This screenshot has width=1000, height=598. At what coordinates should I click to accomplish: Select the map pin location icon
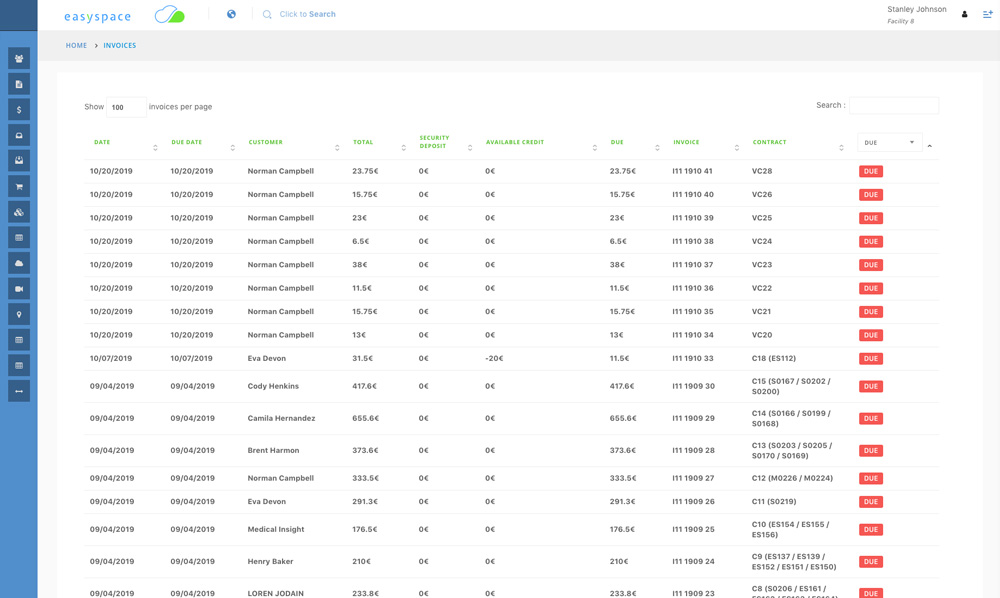19,314
